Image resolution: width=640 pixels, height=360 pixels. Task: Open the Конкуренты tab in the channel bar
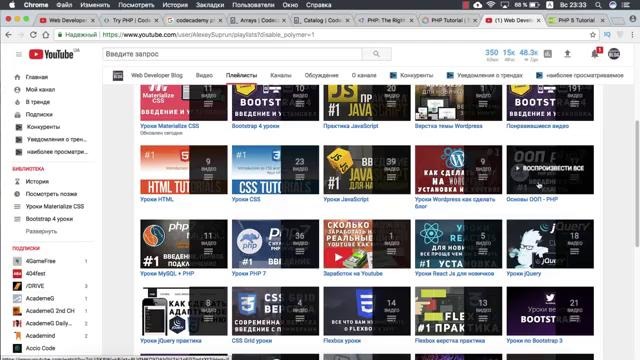[x=411, y=76]
